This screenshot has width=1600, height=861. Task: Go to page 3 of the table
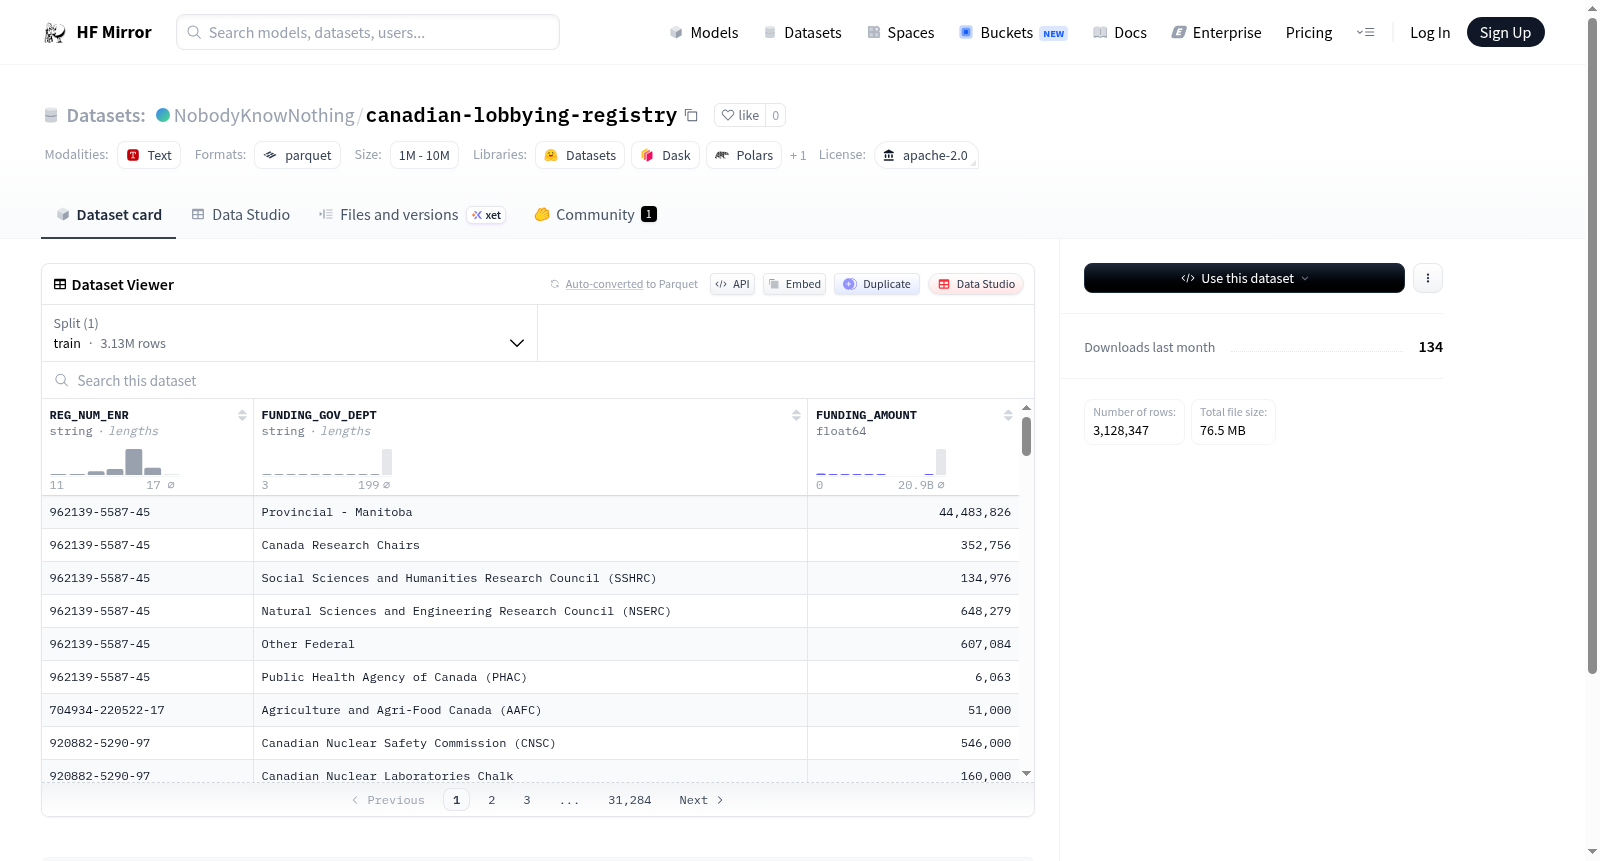(527, 800)
